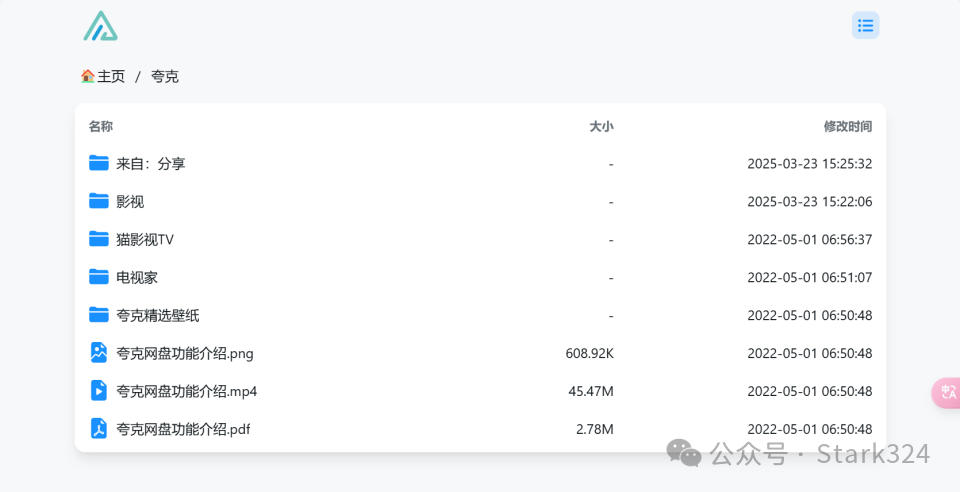The height and width of the screenshot is (492, 960).
Task: Open the 影视 folder
Action: (130, 201)
